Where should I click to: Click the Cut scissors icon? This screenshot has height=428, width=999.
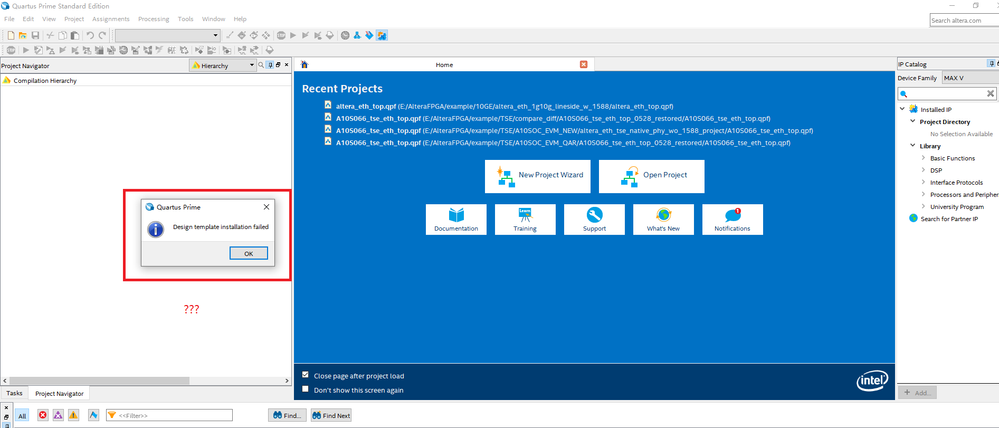tap(50, 36)
